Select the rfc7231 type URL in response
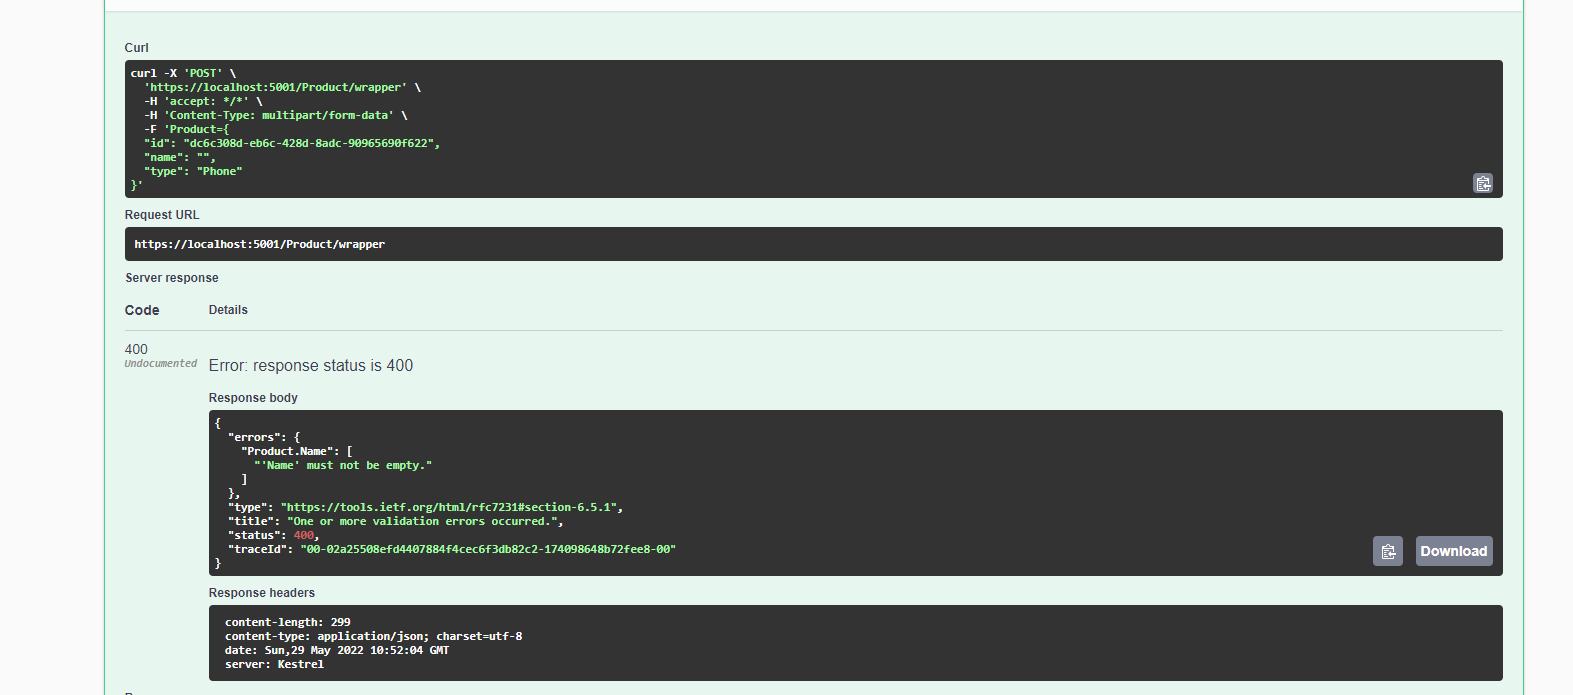This screenshot has height=695, width=1573. coord(449,507)
